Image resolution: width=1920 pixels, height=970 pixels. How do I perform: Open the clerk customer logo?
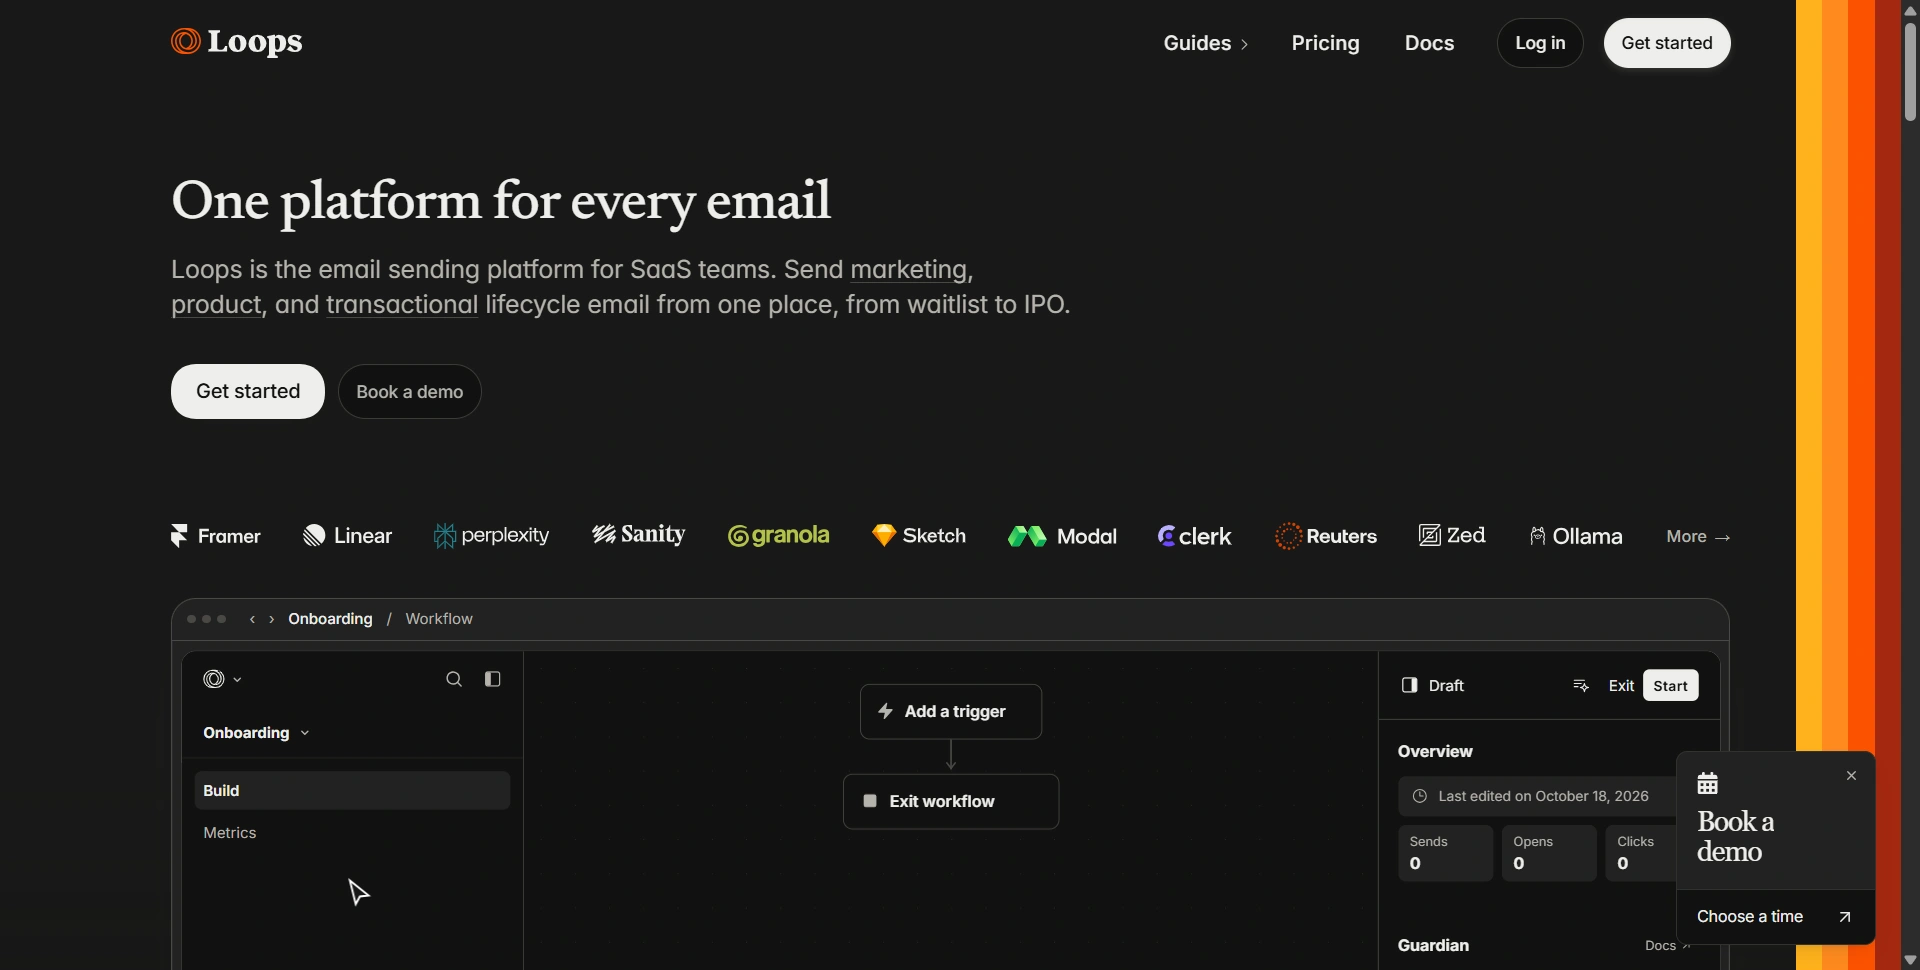1194,537
